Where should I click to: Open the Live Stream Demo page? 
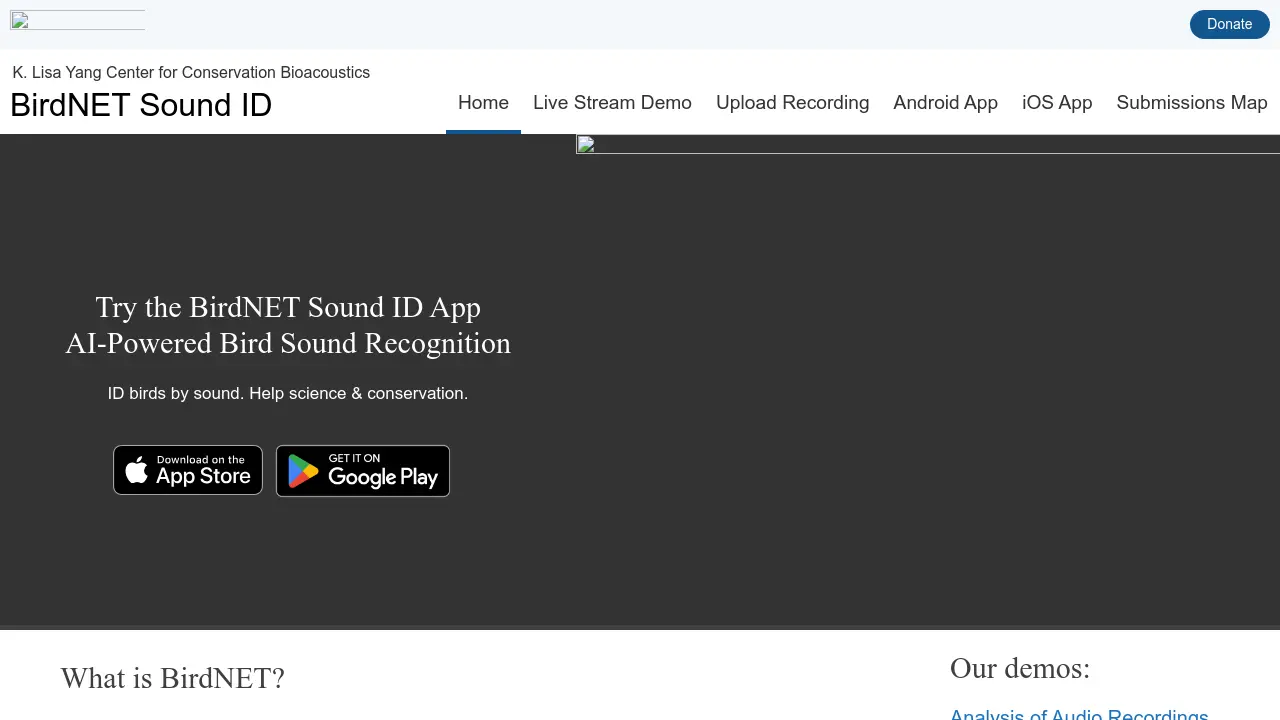point(612,103)
